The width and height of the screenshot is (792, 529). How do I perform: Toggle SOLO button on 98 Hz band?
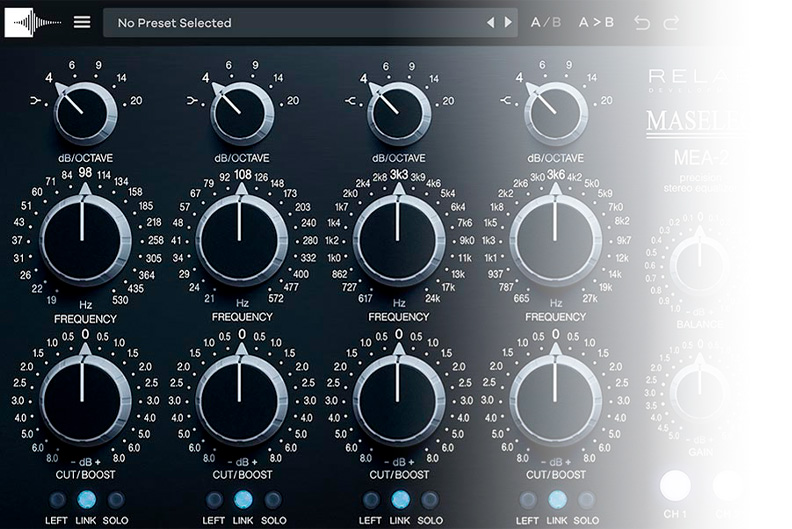(116, 500)
